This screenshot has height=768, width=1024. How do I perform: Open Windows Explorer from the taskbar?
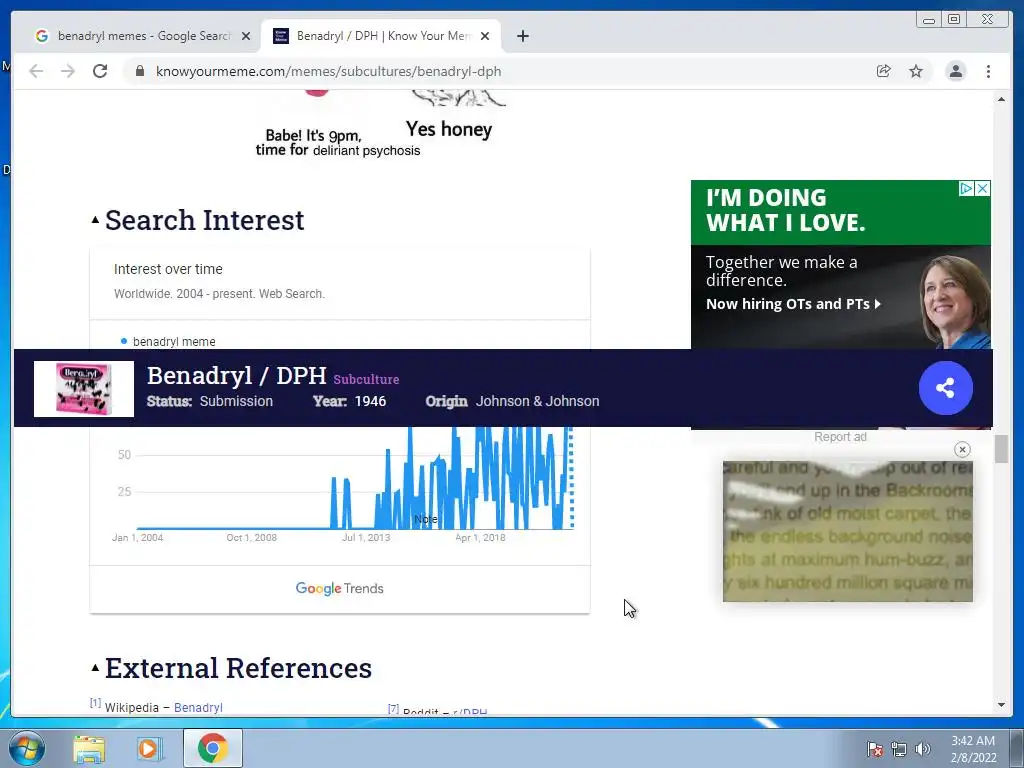tap(89, 748)
